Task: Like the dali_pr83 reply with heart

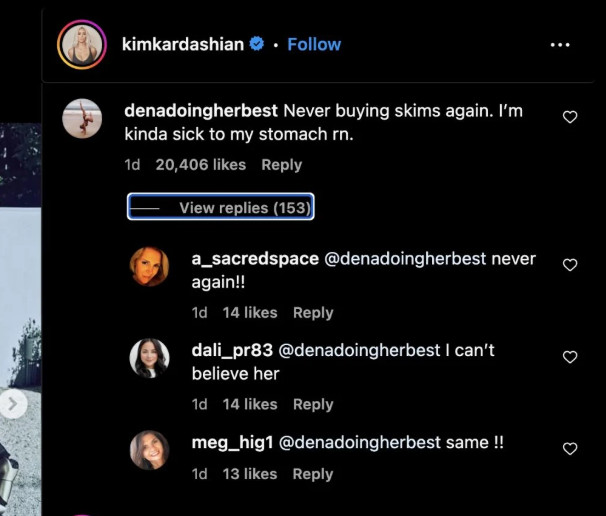Action: pos(570,357)
